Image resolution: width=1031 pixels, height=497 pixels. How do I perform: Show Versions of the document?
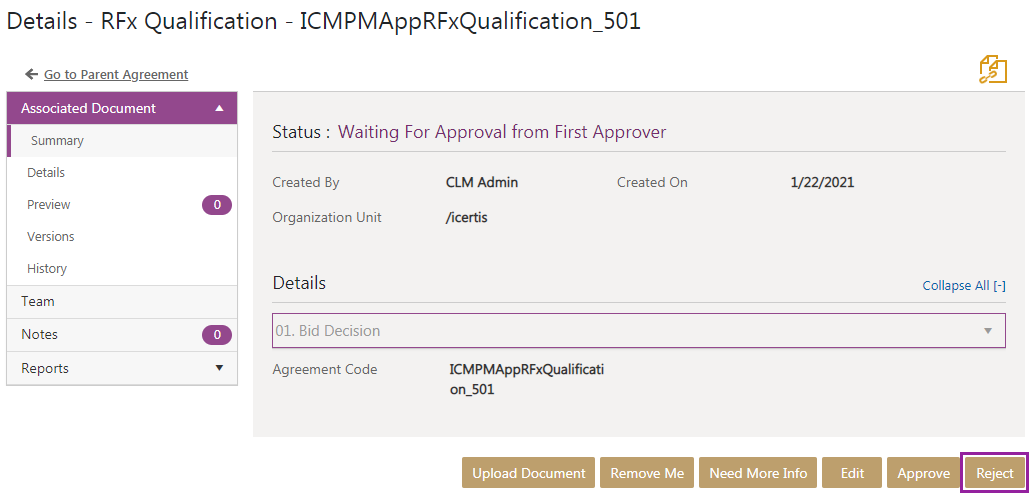tap(51, 237)
